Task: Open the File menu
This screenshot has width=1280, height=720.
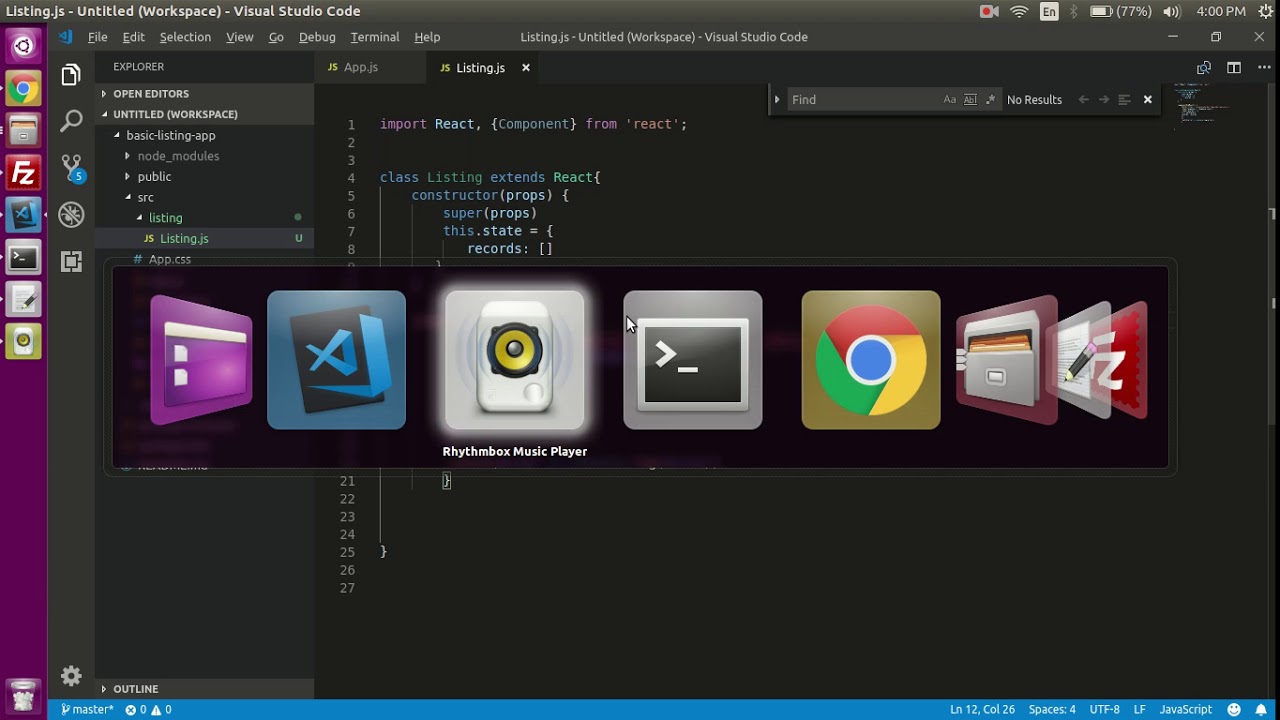Action: (97, 37)
